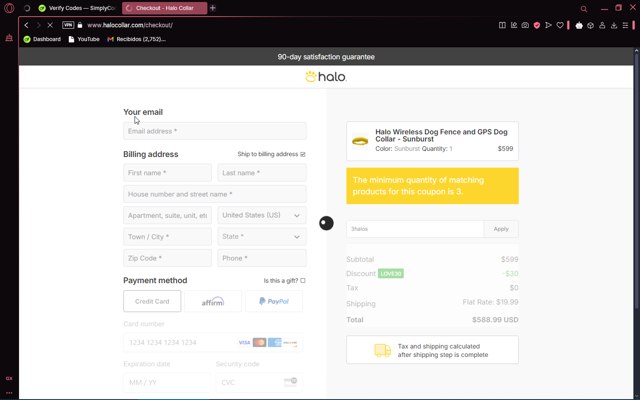Image resolution: width=640 pixels, height=400 pixels.
Task: Select the Checkout - Halo Collar tab
Action: point(164,8)
